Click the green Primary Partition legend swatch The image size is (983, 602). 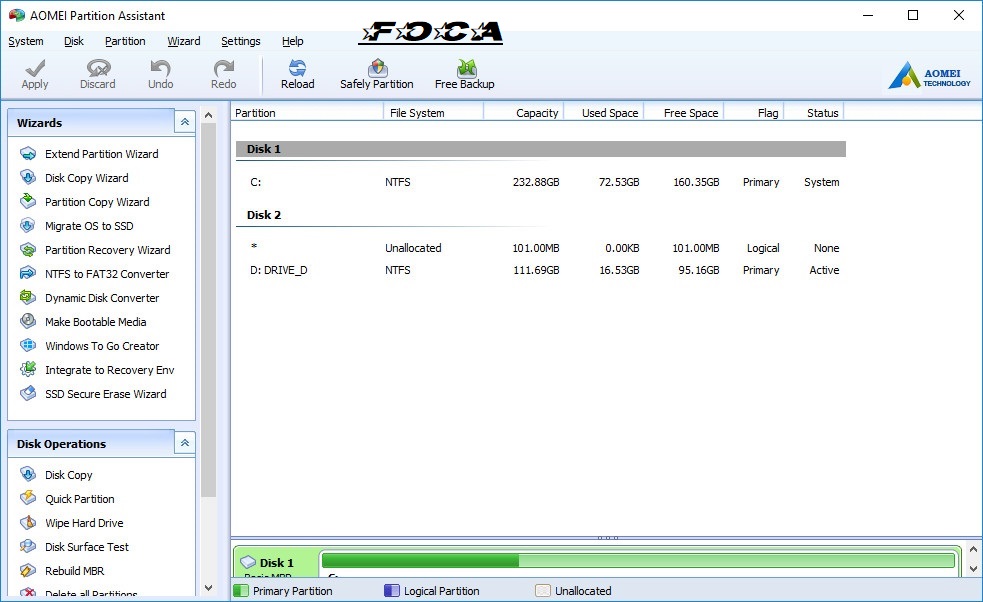(241, 591)
